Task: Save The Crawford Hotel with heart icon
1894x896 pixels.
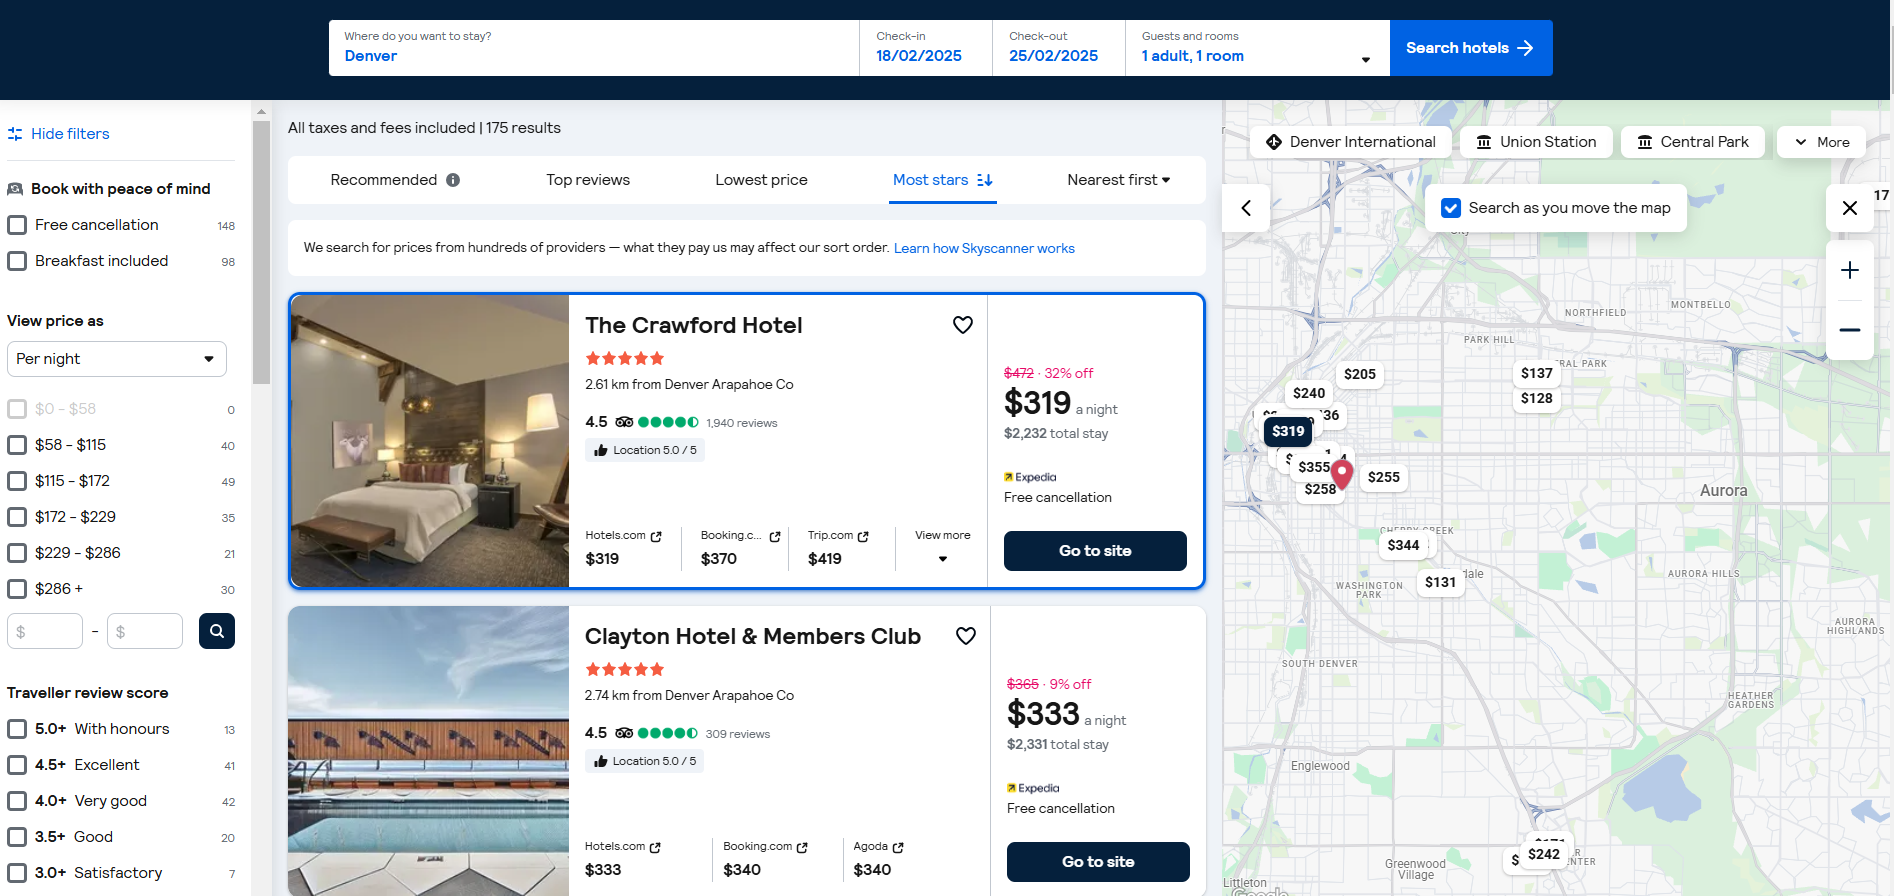Action: (x=962, y=325)
